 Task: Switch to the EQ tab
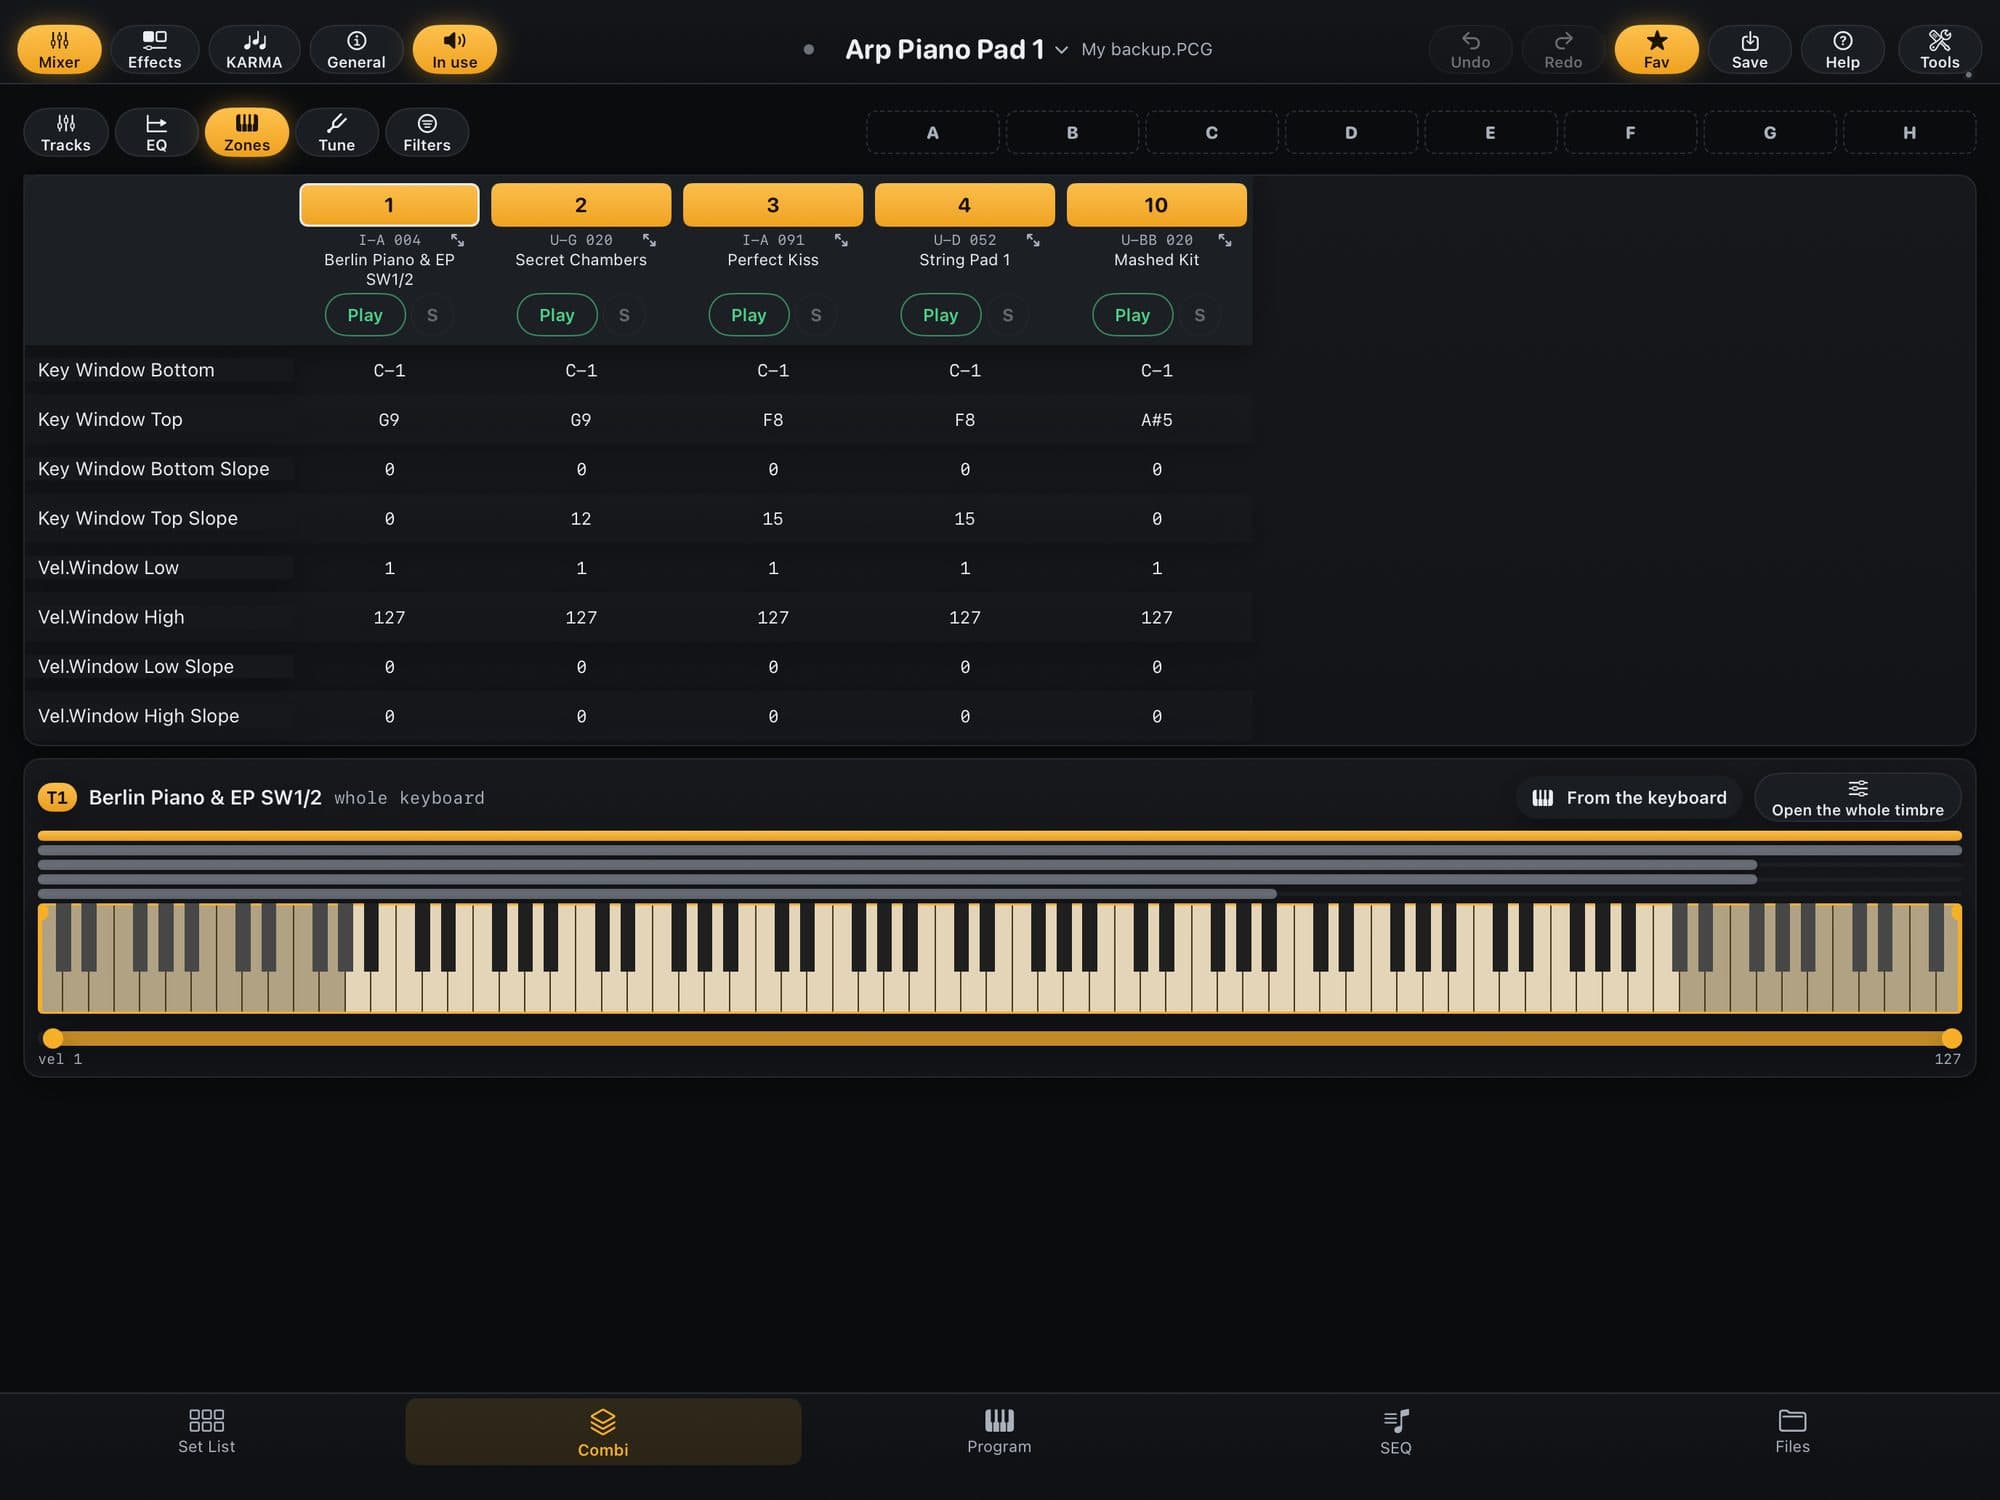[x=156, y=132]
